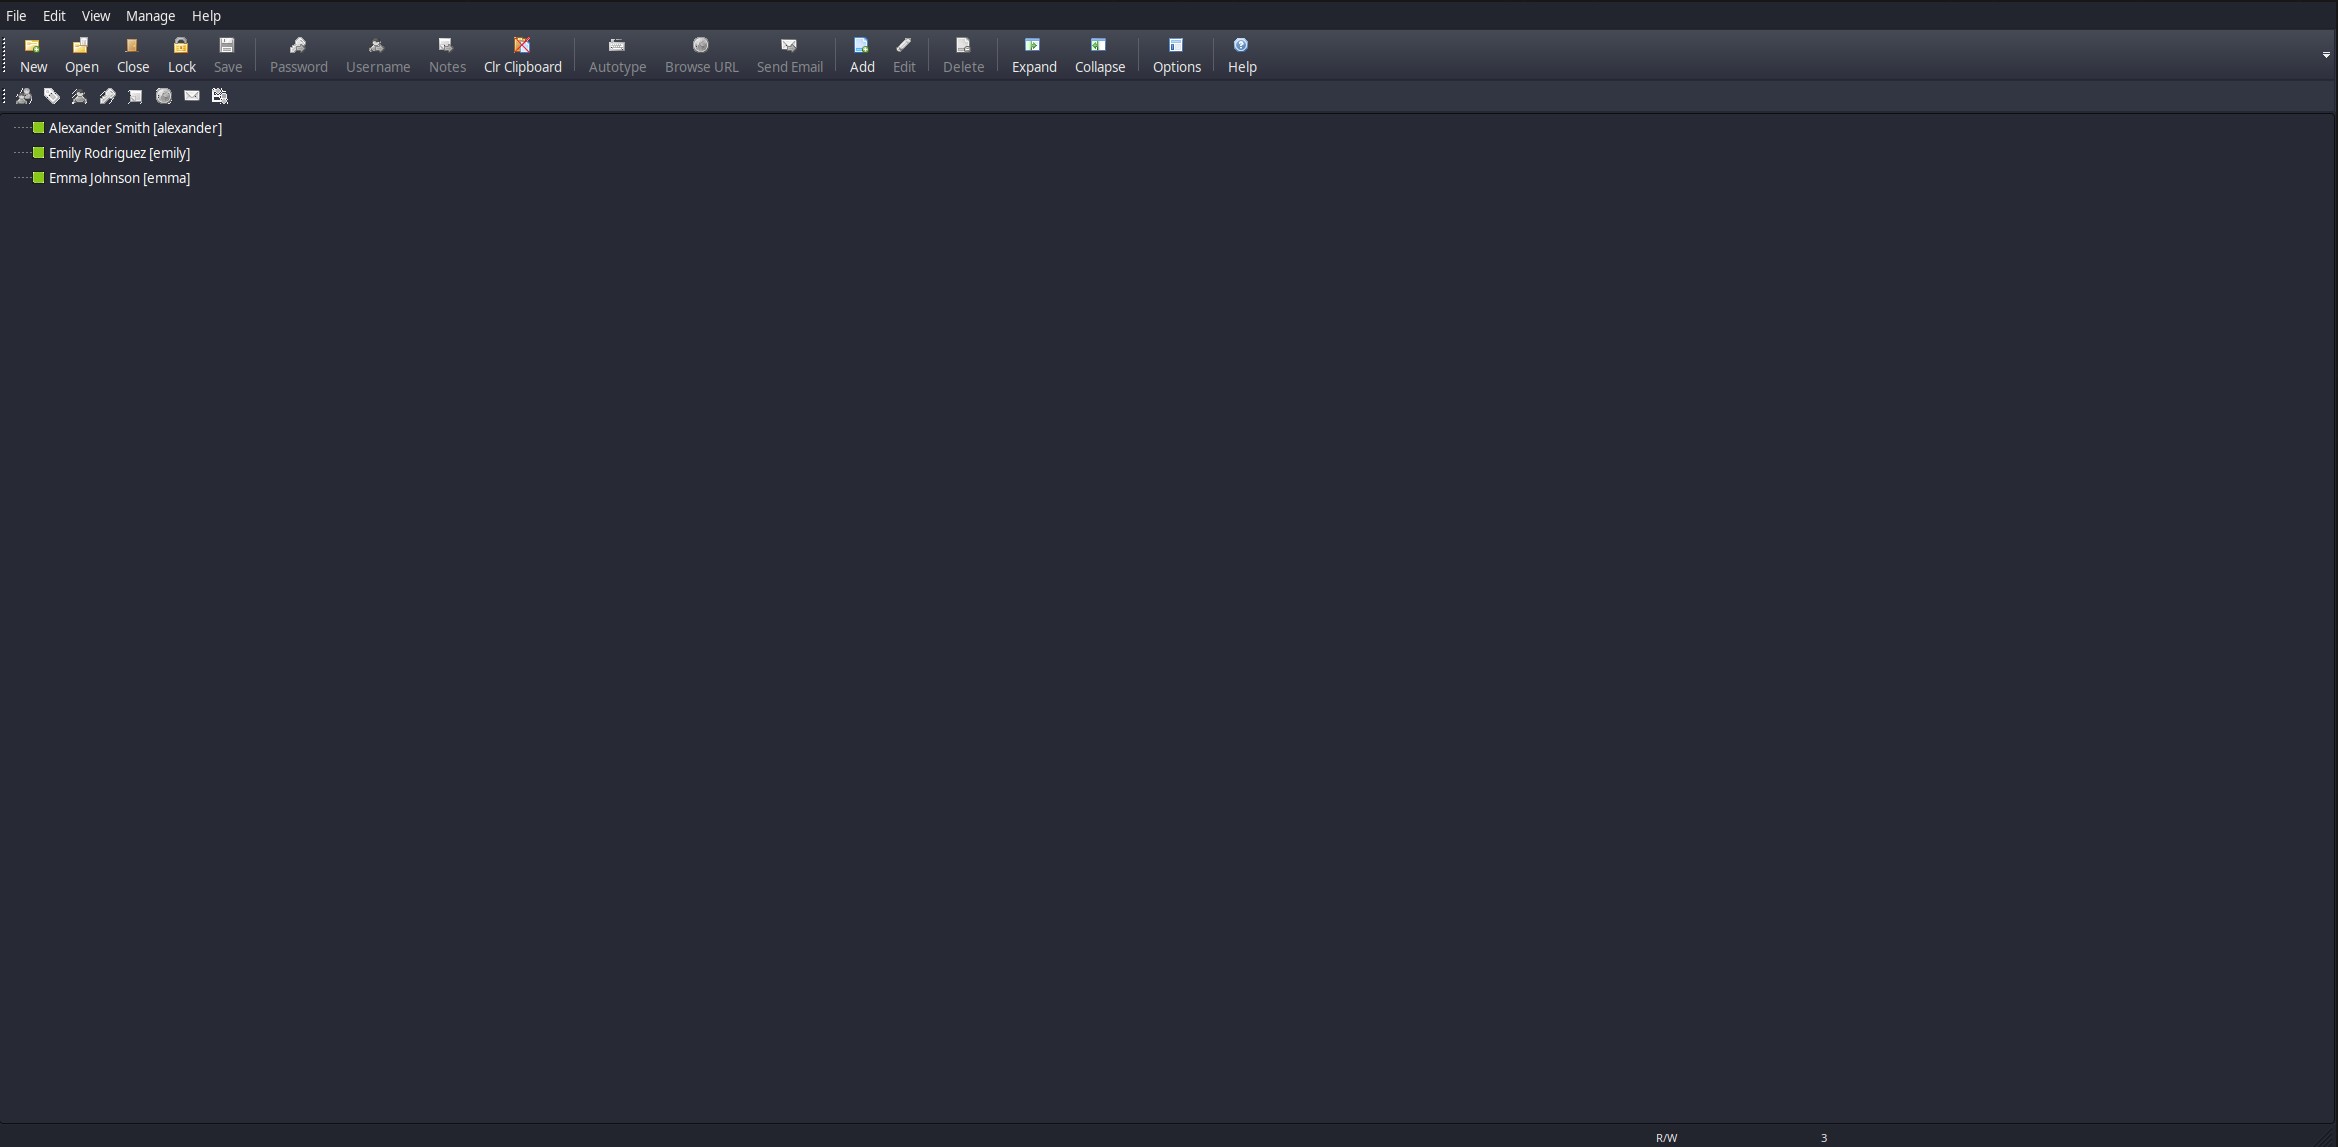Open toolbar overflow arrow at far right

coord(2325,55)
